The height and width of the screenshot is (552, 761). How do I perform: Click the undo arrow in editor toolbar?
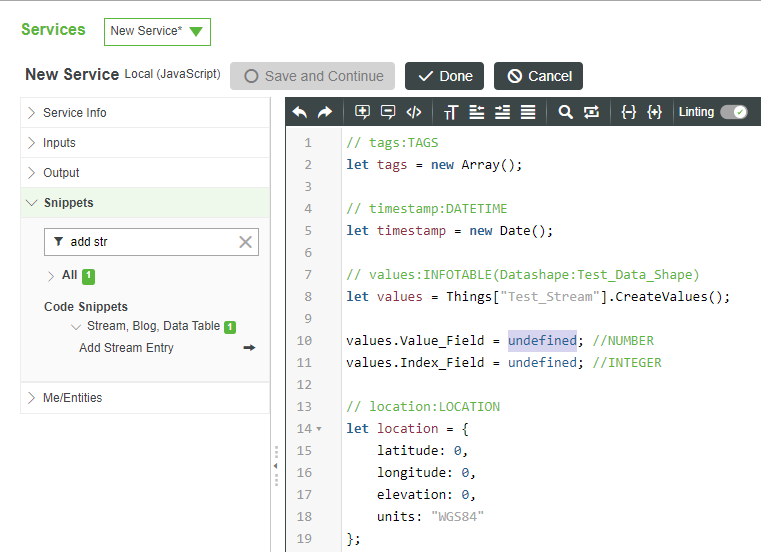[300, 112]
